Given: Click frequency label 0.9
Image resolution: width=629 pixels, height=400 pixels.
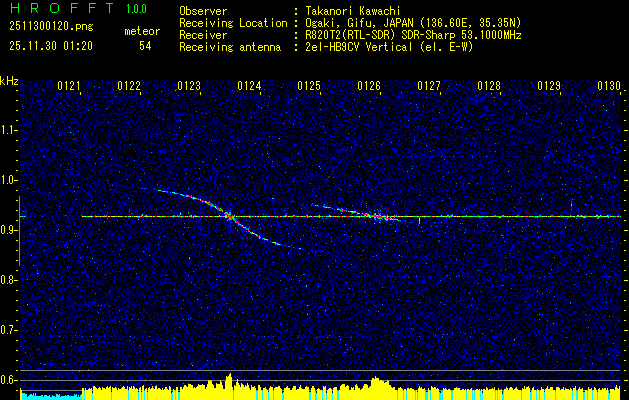Looking at the screenshot, I should tap(8, 230).
